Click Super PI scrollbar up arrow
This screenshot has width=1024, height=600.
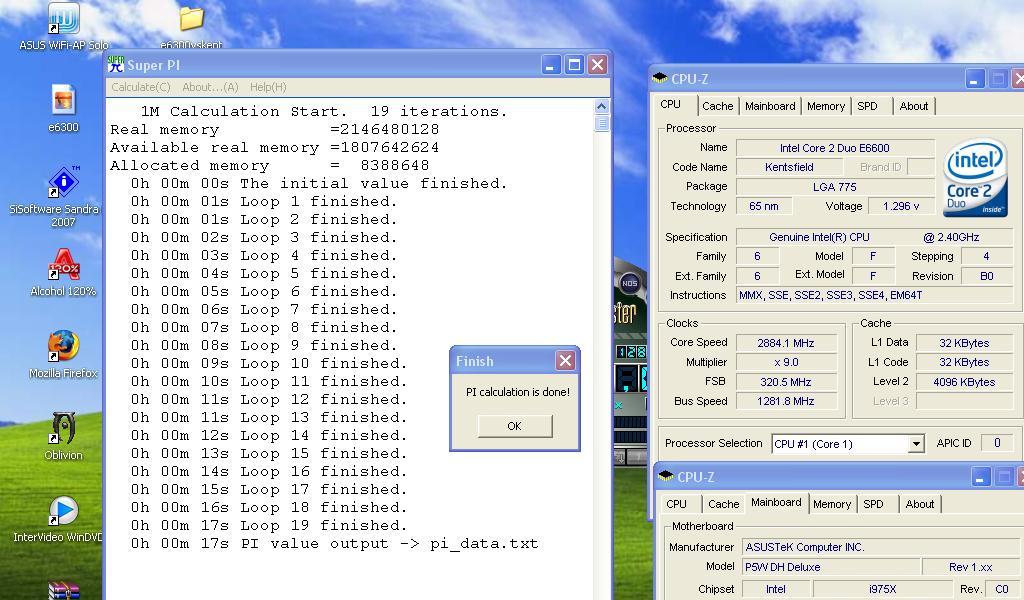[601, 106]
